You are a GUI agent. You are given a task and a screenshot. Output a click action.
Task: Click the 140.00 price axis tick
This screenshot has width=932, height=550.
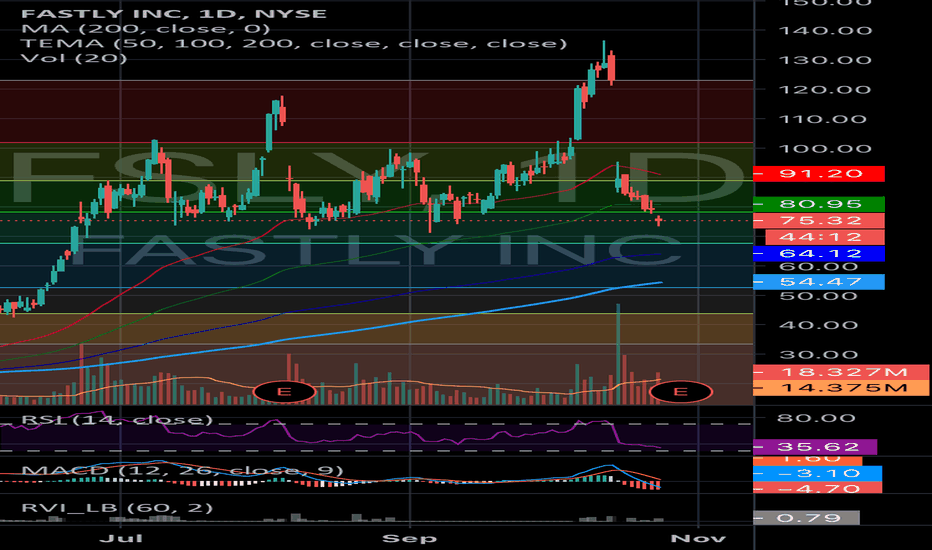pyautogui.click(x=825, y=30)
